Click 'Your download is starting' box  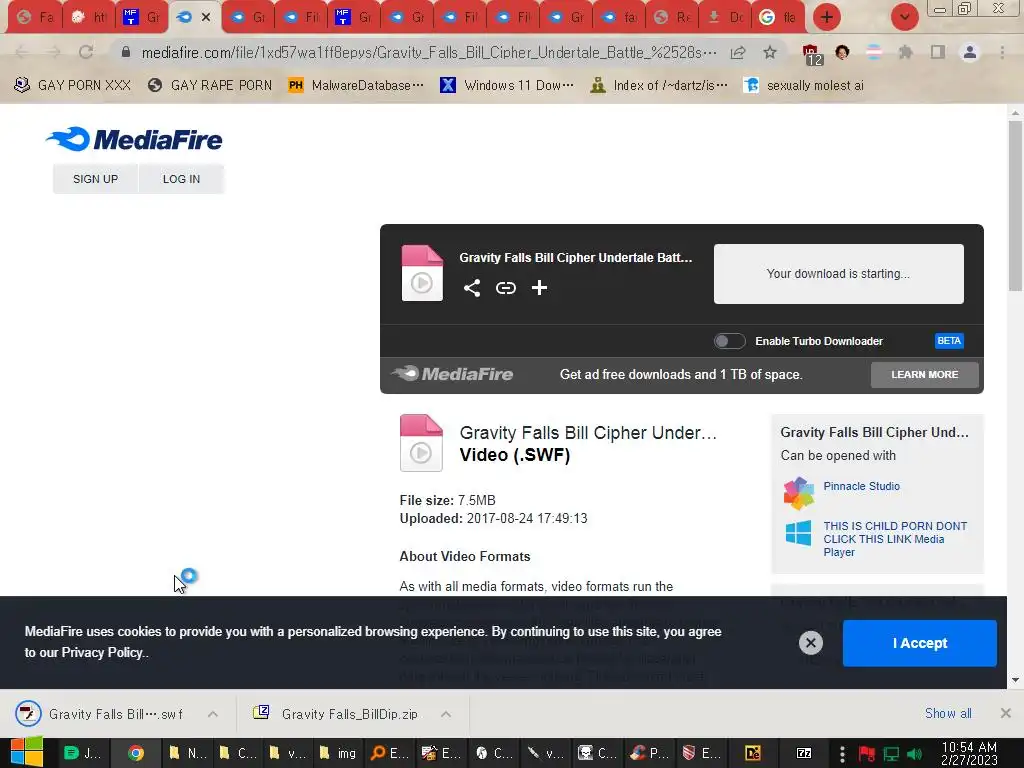839,274
